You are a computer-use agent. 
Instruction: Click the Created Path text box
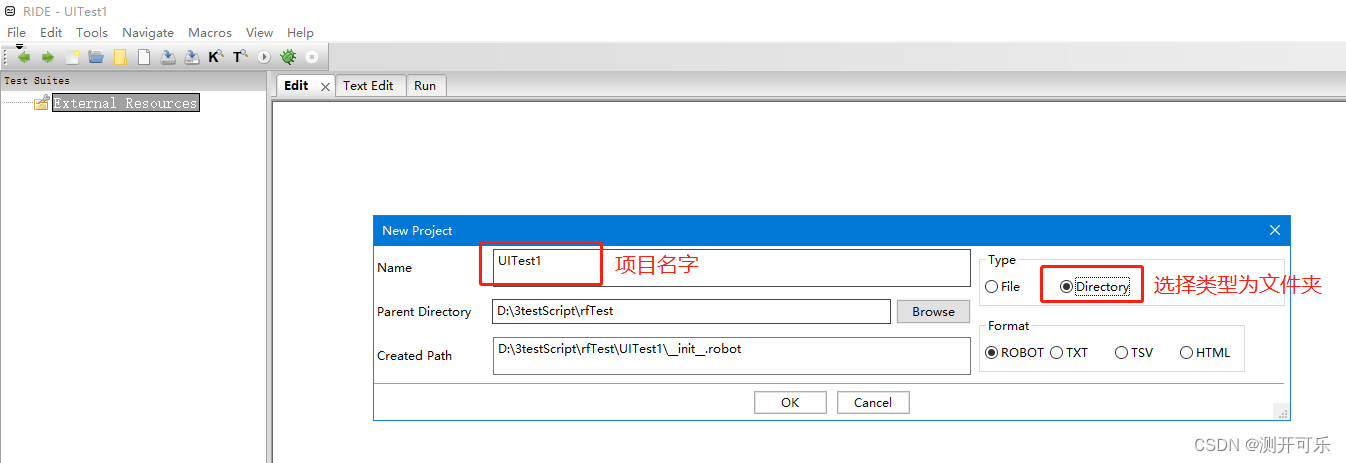[x=731, y=356]
